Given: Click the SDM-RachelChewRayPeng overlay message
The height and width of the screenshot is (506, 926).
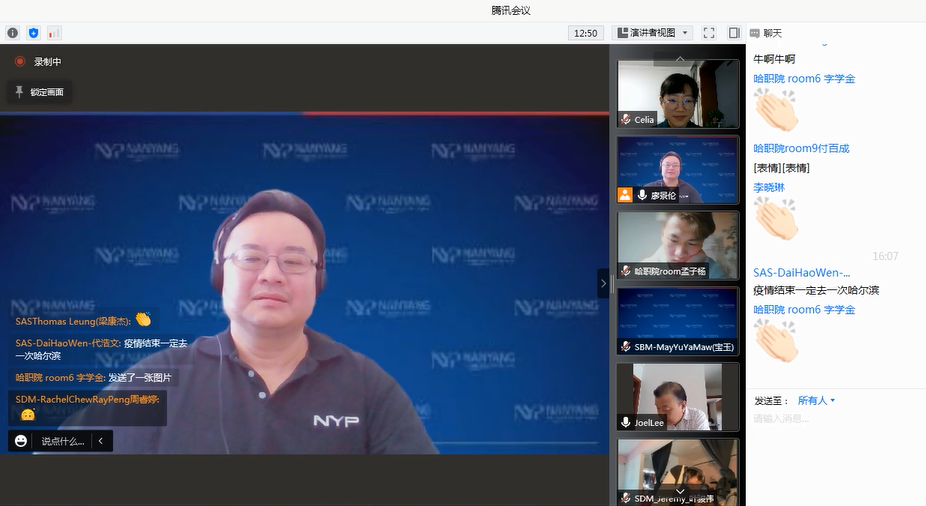Looking at the screenshot, I should point(87,407).
